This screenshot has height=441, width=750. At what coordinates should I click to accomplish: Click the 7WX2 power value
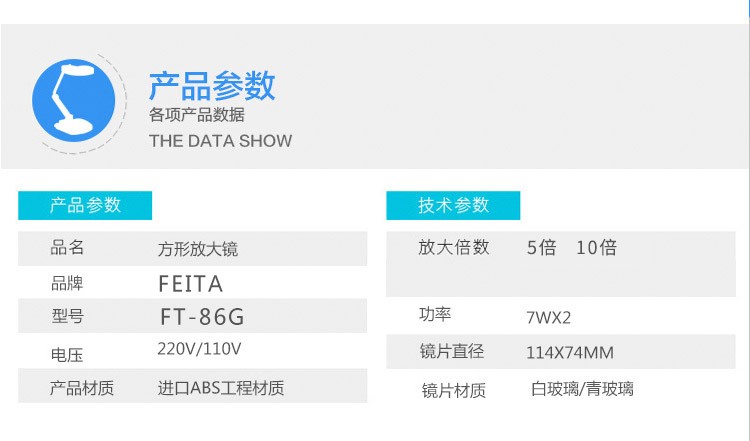coord(548,318)
